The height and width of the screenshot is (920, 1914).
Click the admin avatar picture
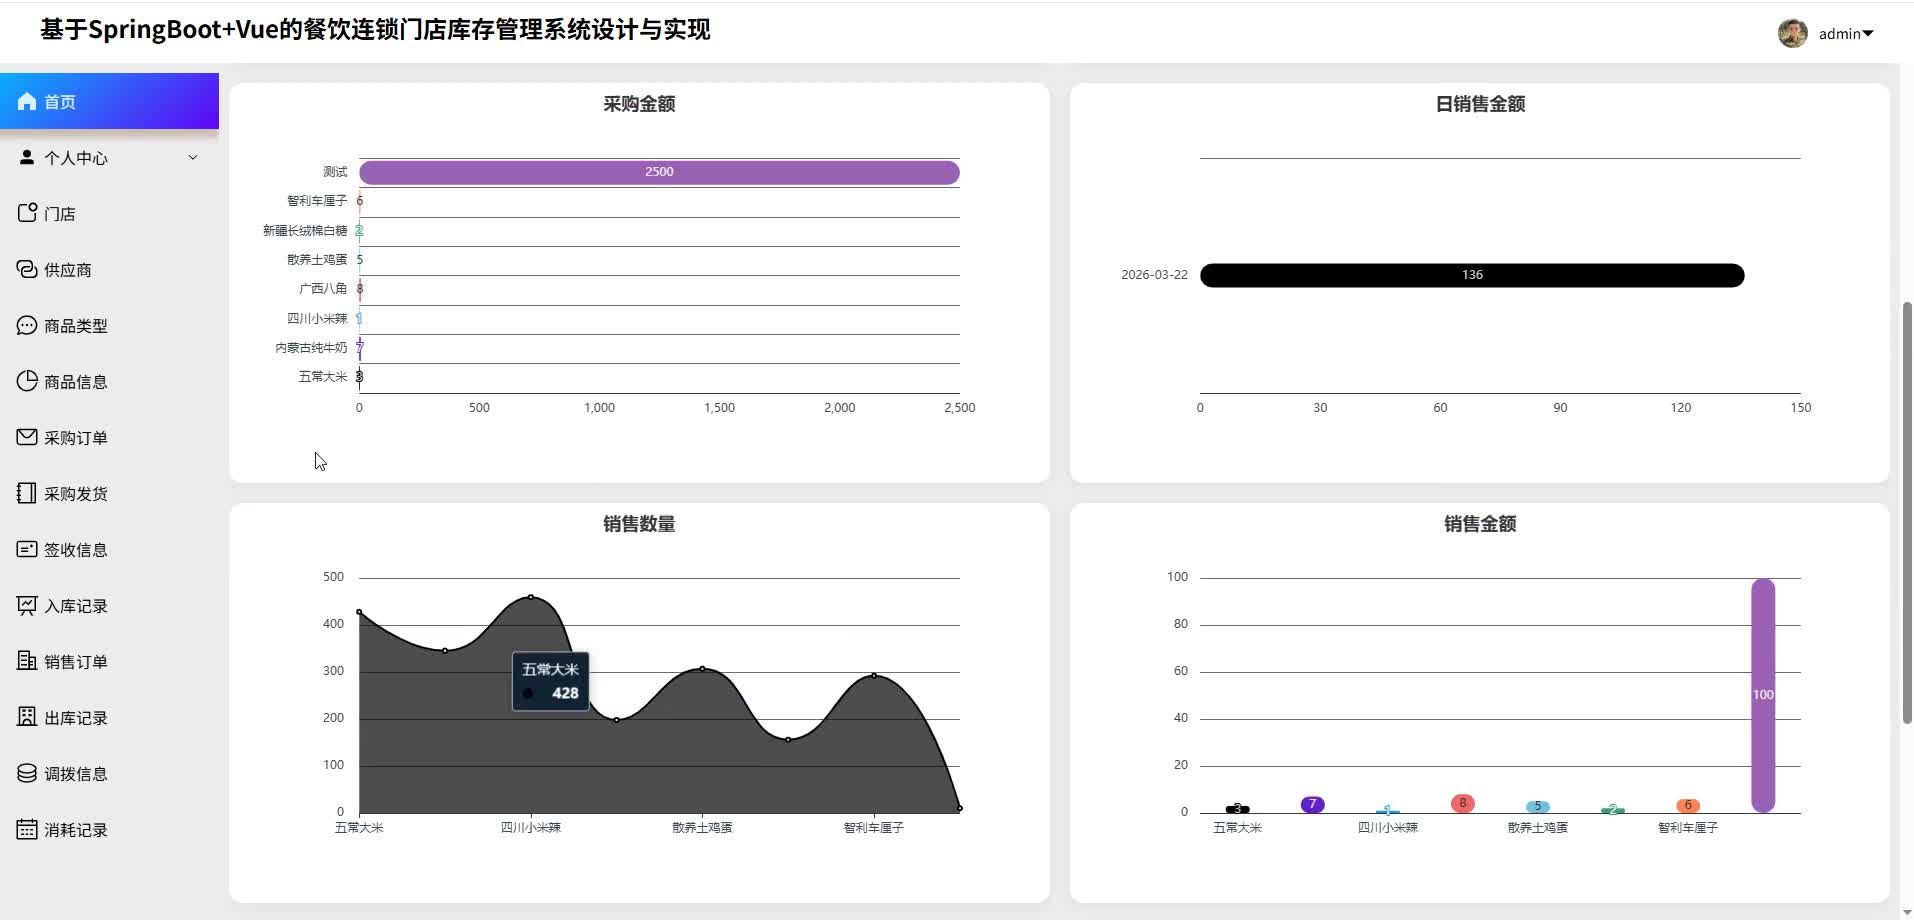(x=1792, y=33)
